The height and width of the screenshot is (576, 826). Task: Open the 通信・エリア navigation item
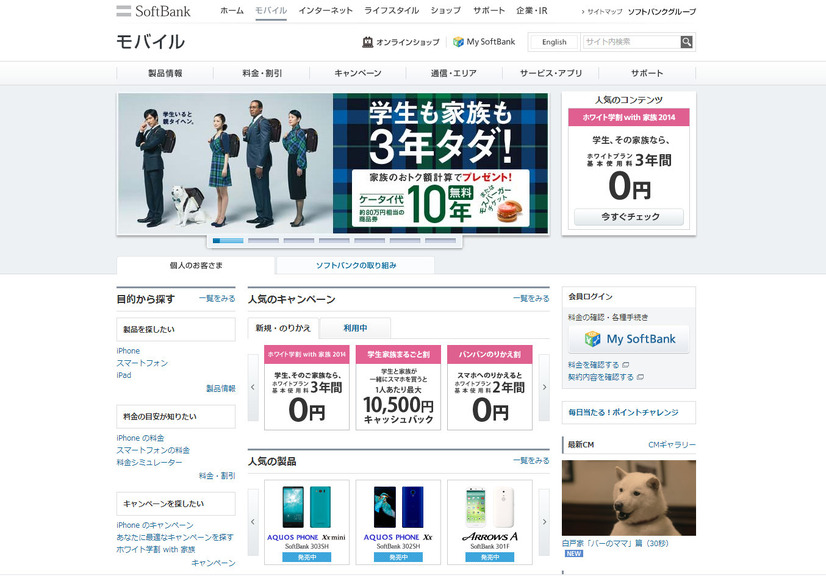454,73
